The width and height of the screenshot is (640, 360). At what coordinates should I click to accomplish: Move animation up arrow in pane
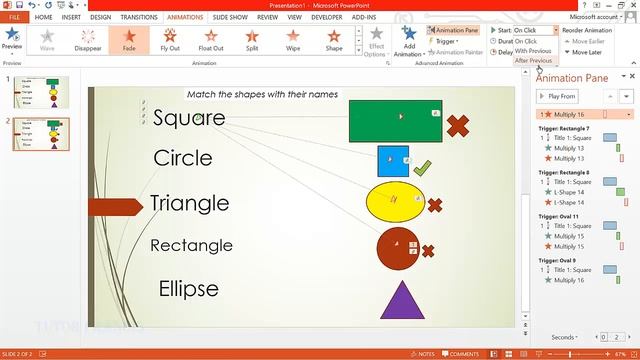click(x=610, y=96)
